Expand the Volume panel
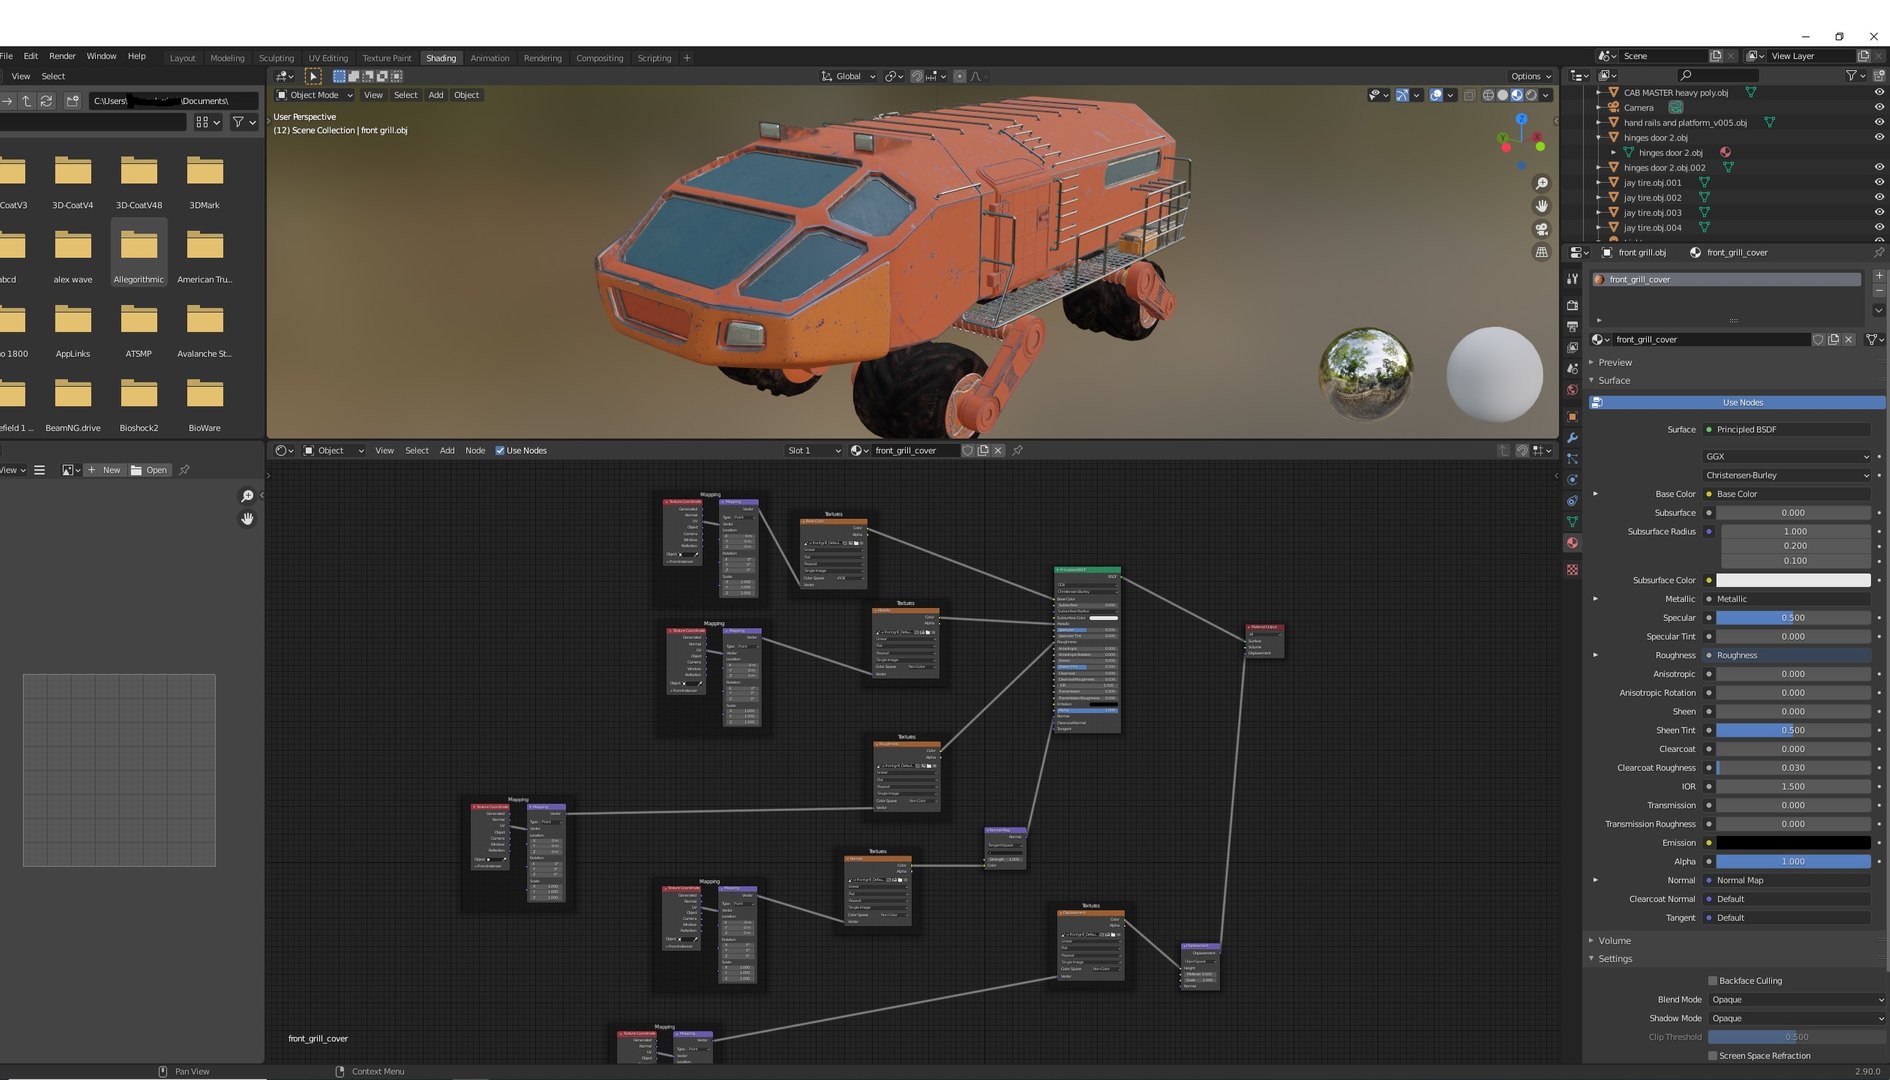Screen dimensions: 1890x1080 1614,941
